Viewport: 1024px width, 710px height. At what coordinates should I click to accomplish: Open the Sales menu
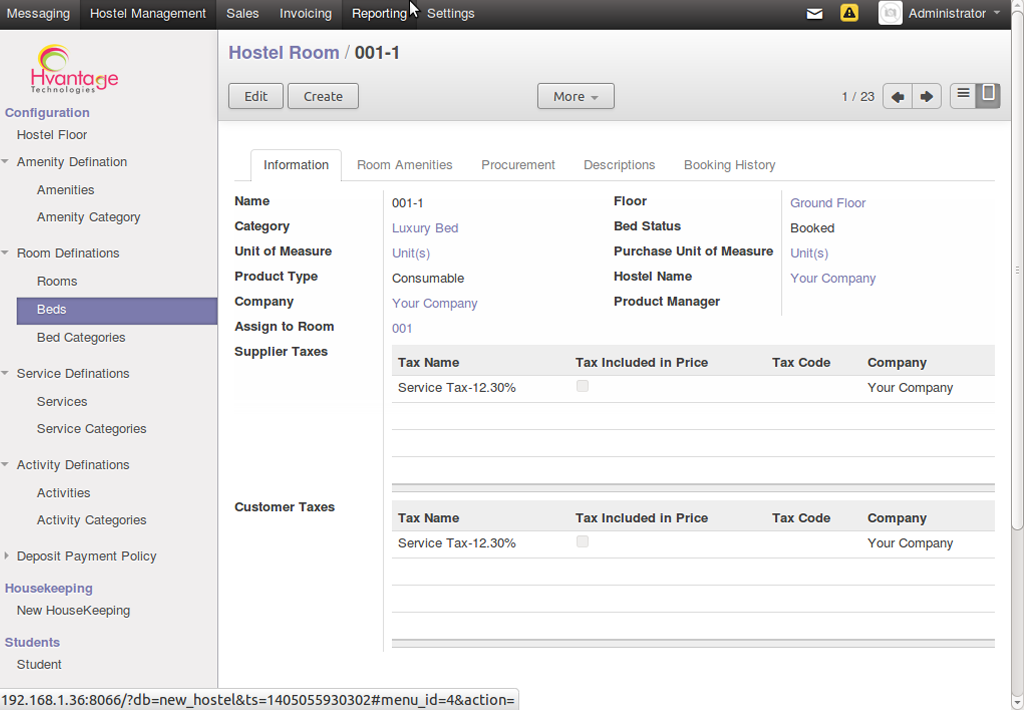242,14
